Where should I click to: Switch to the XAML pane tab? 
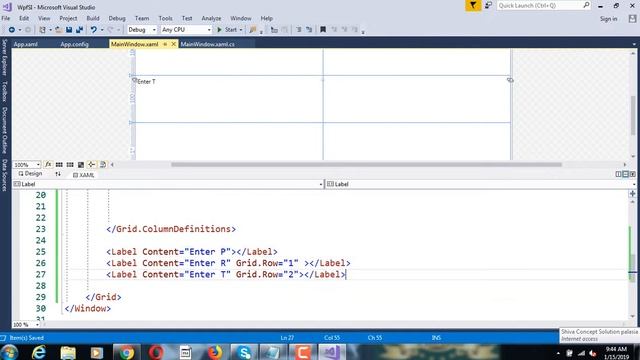83,175
